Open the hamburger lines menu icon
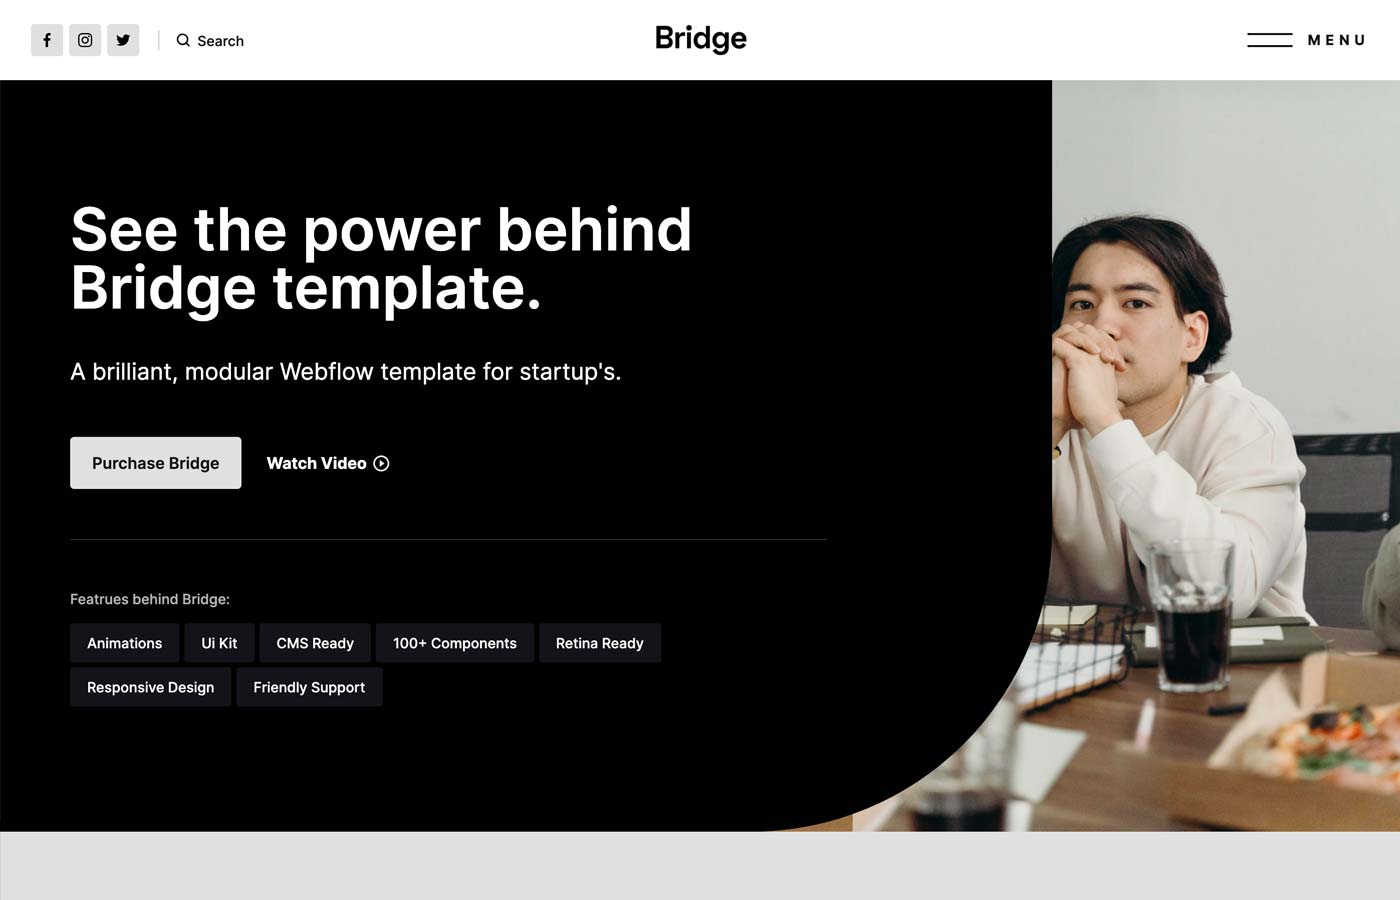Image resolution: width=1400 pixels, height=900 pixels. [x=1269, y=40]
